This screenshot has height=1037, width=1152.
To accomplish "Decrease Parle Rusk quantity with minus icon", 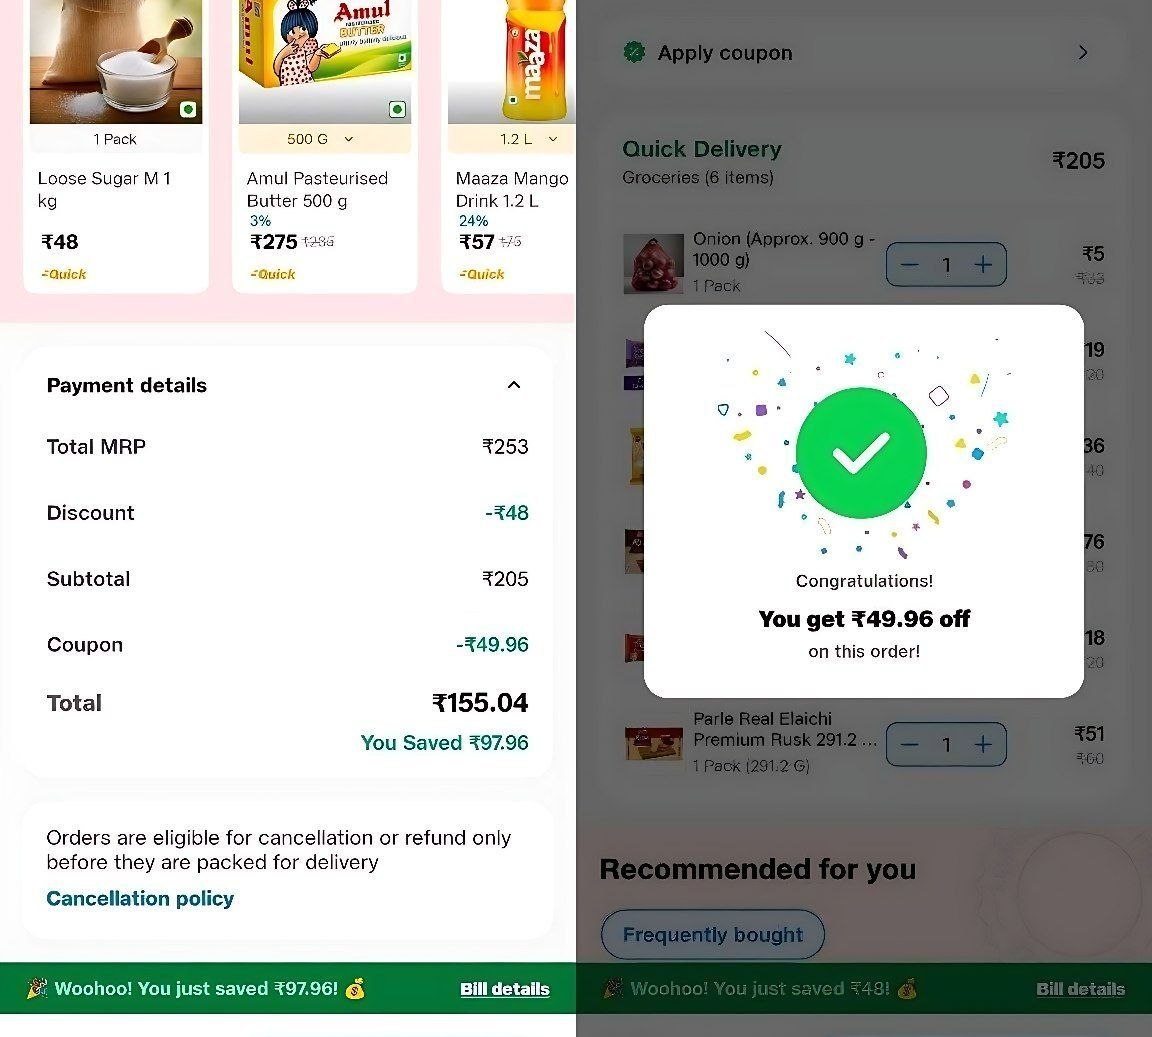I will tap(910, 744).
